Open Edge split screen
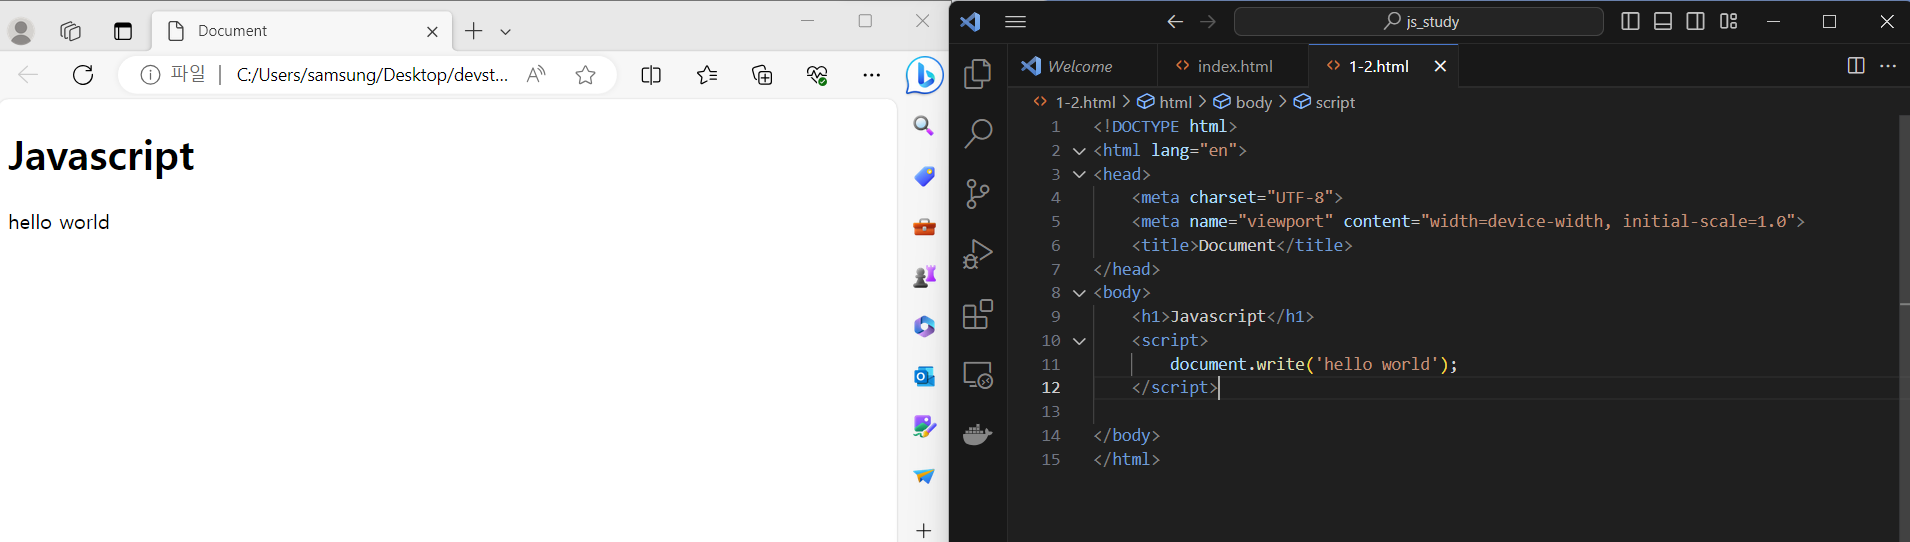The image size is (1910, 542). 651,75
